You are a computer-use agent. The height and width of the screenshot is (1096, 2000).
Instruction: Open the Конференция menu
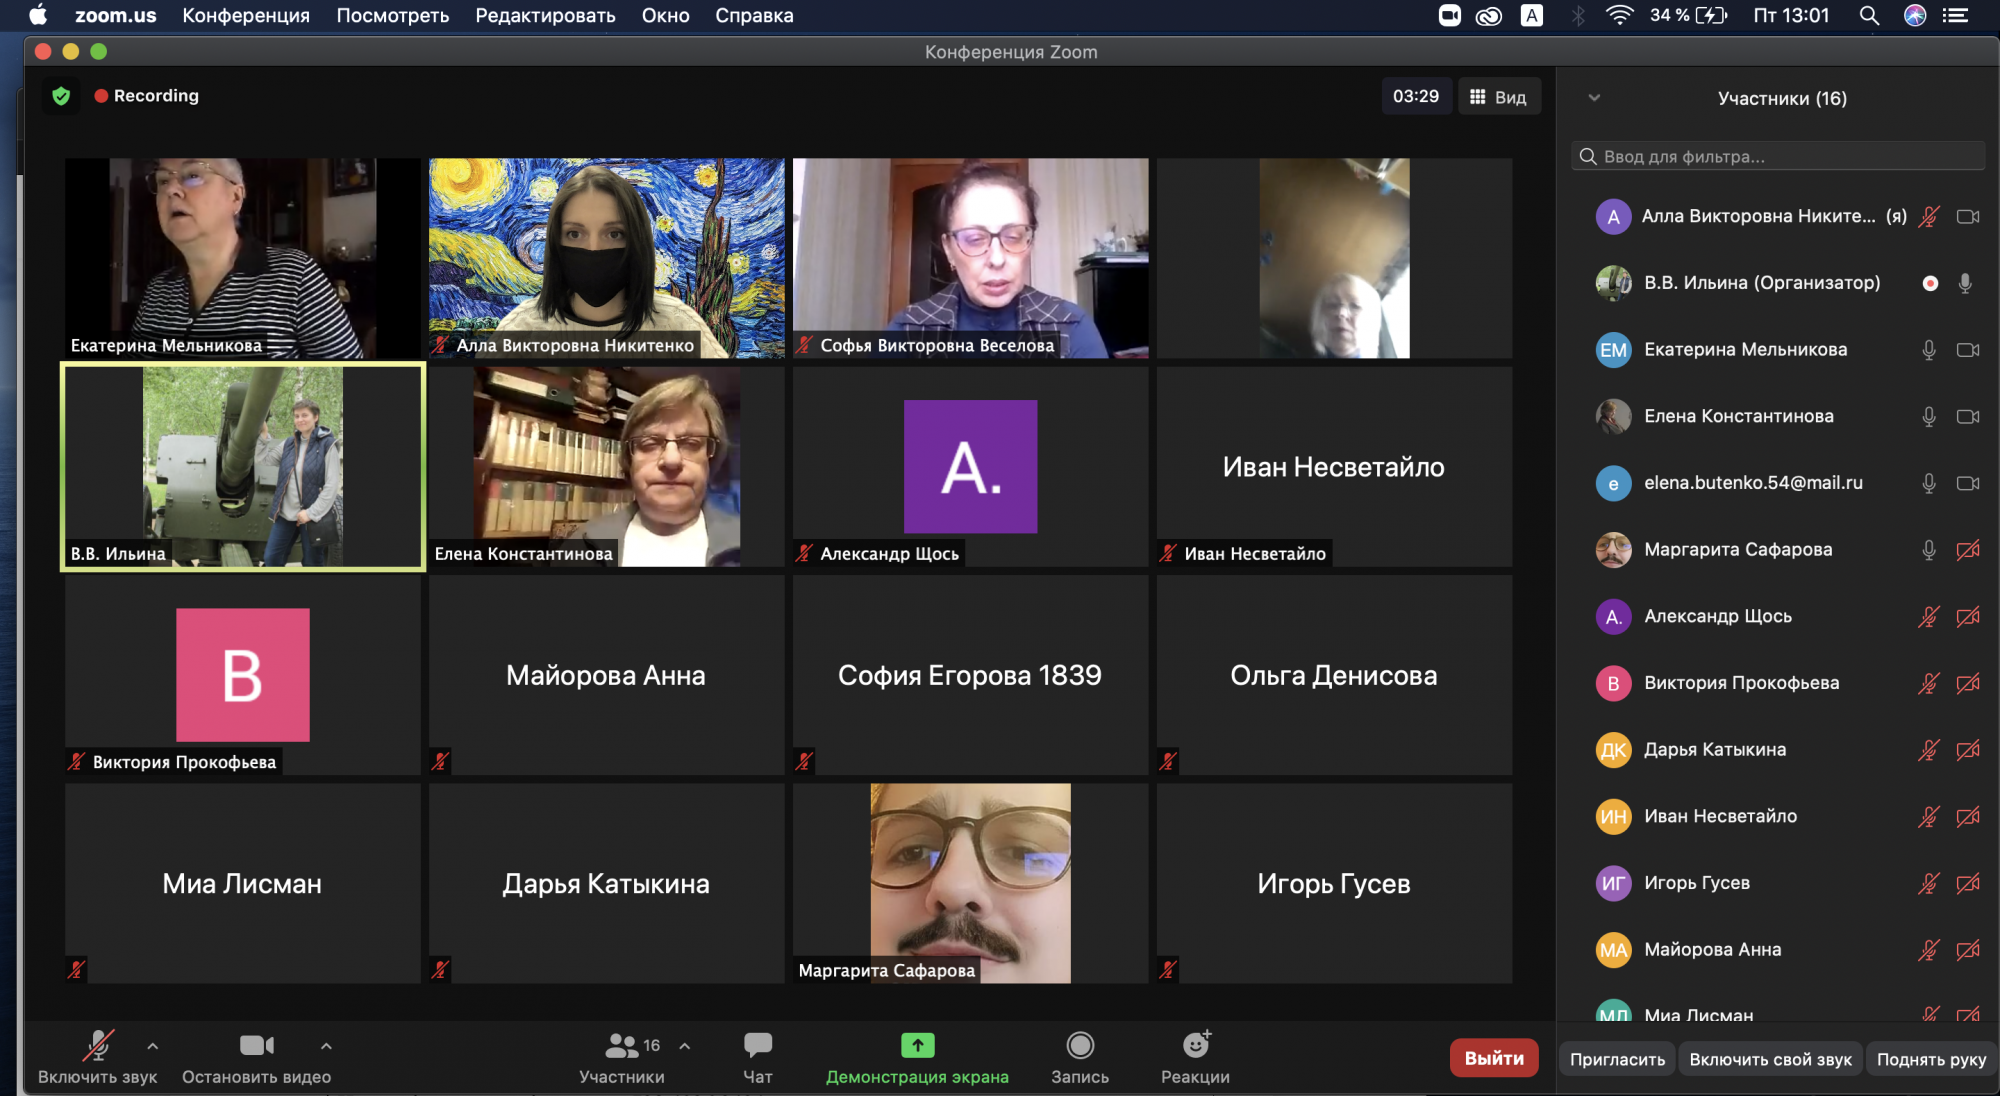pyautogui.click(x=246, y=15)
